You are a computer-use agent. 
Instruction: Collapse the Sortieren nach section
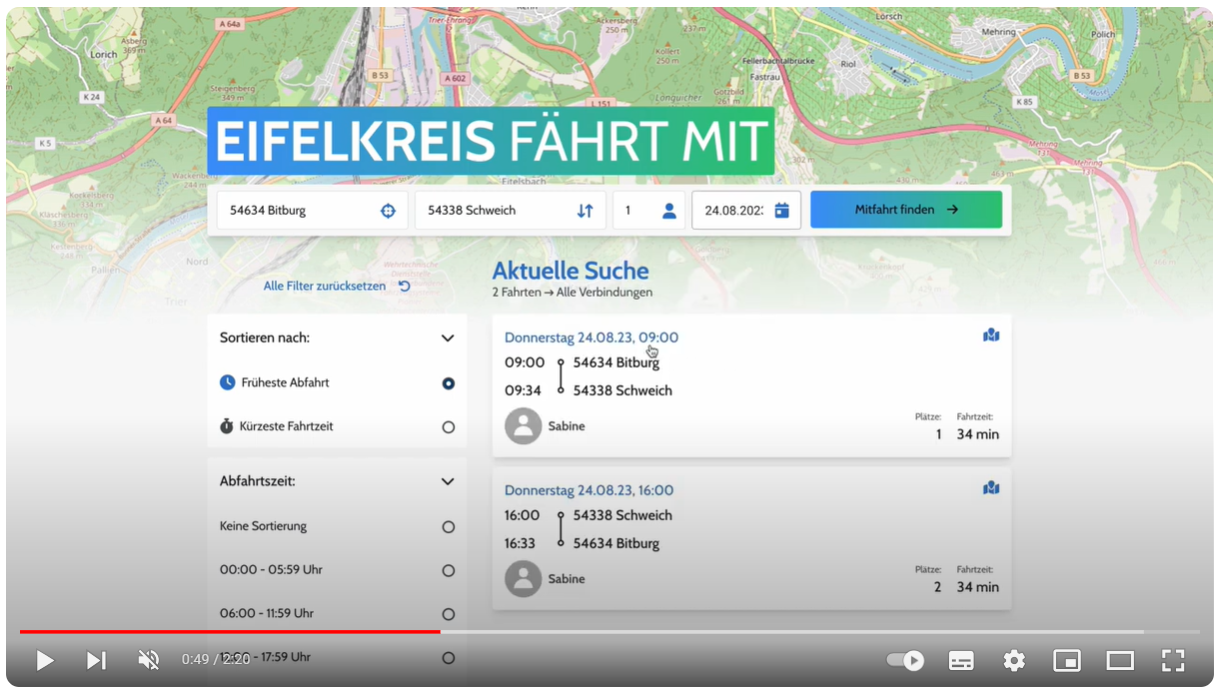tap(448, 338)
